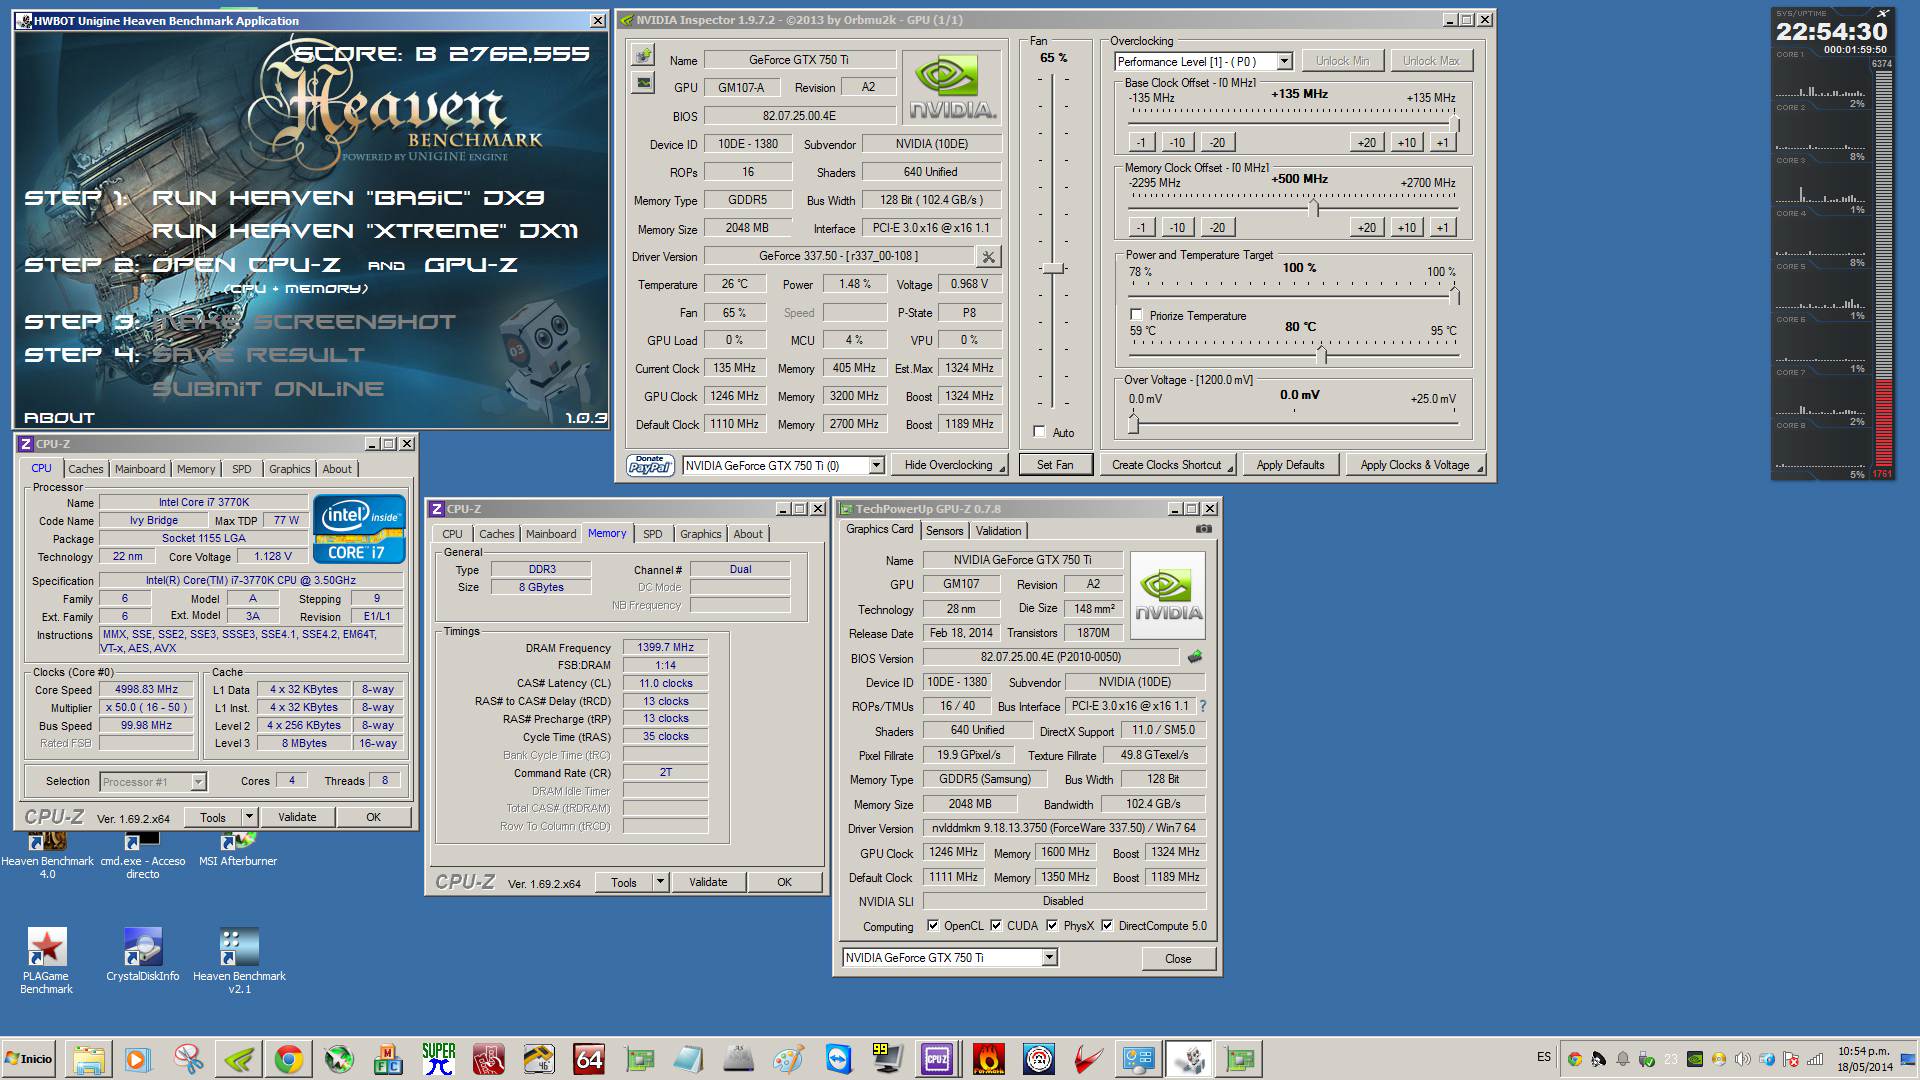Click the Snipping Tool scissors taskbar icon
The width and height of the screenshot is (1920, 1080).
click(x=188, y=1059)
